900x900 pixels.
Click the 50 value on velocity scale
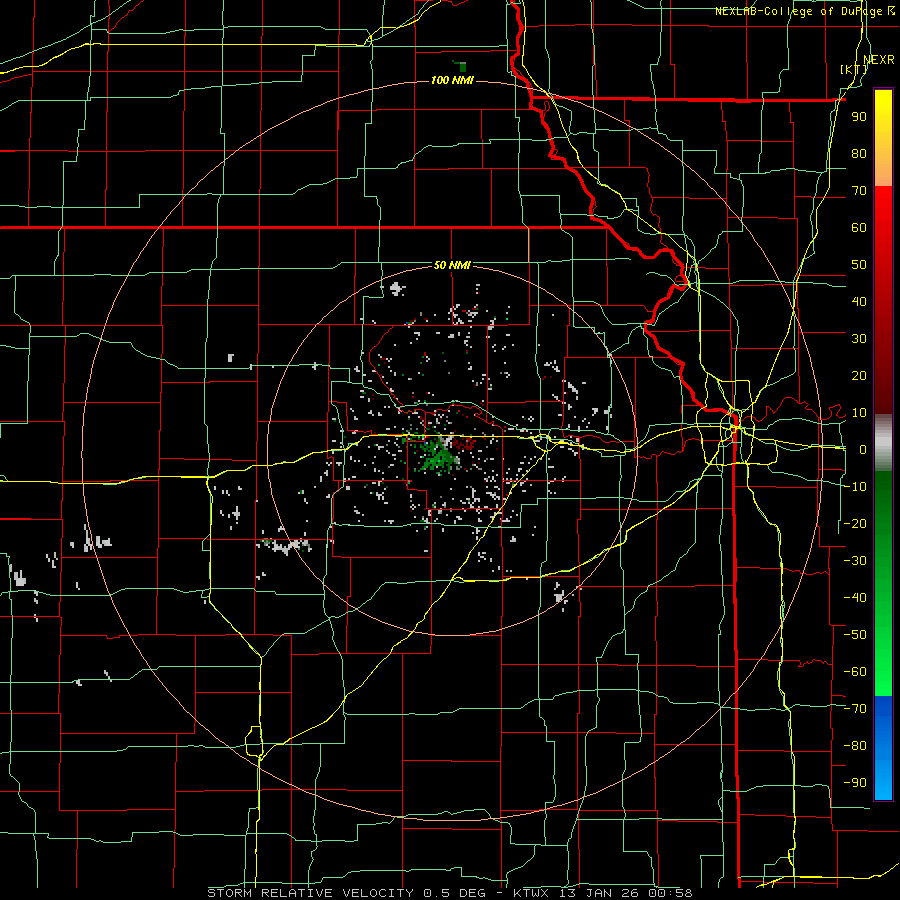[859, 265]
